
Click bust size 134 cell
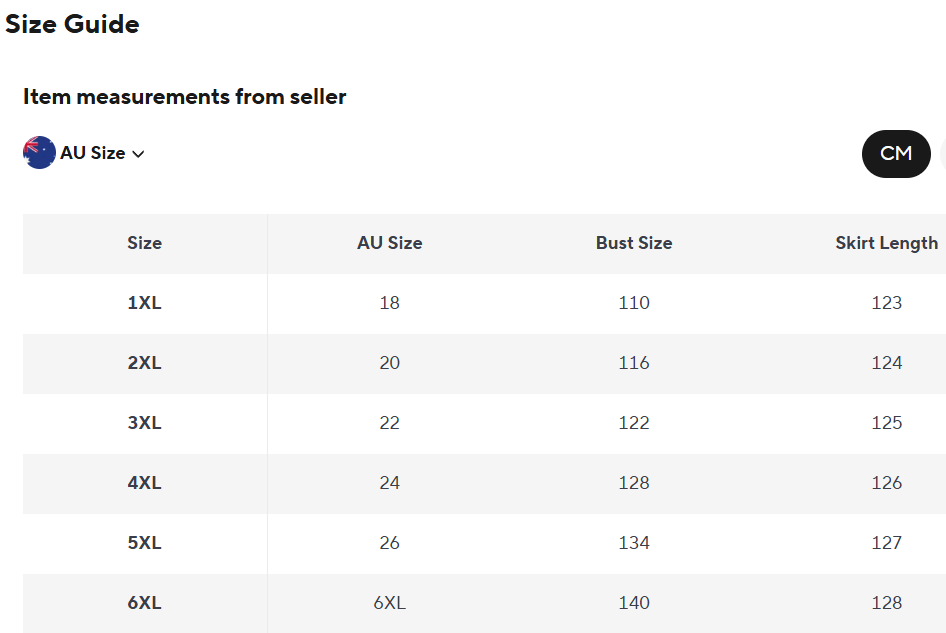[x=634, y=543]
